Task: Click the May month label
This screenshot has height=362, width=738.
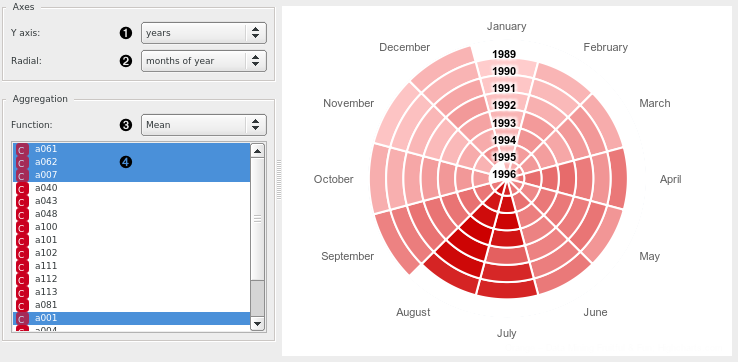Action: 650,256
